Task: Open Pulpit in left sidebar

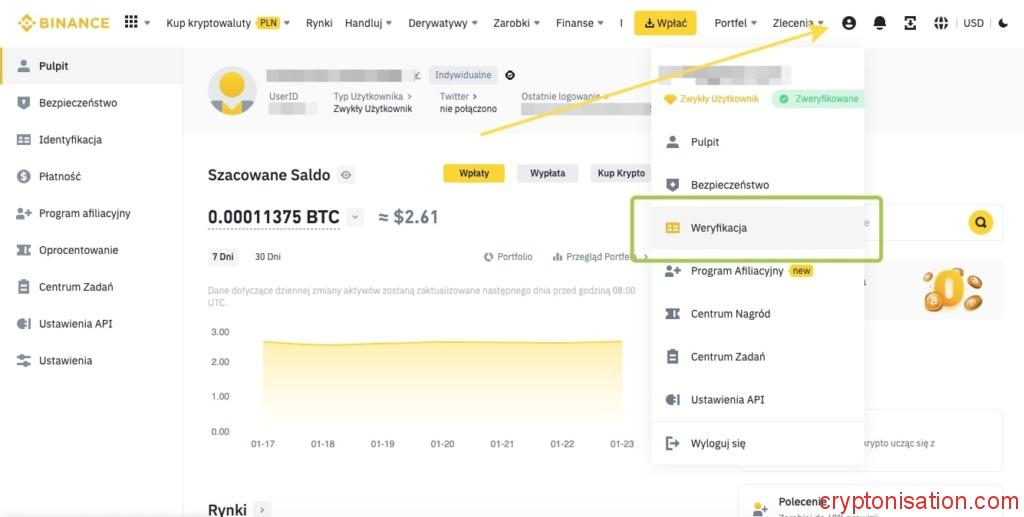Action: pos(91,66)
